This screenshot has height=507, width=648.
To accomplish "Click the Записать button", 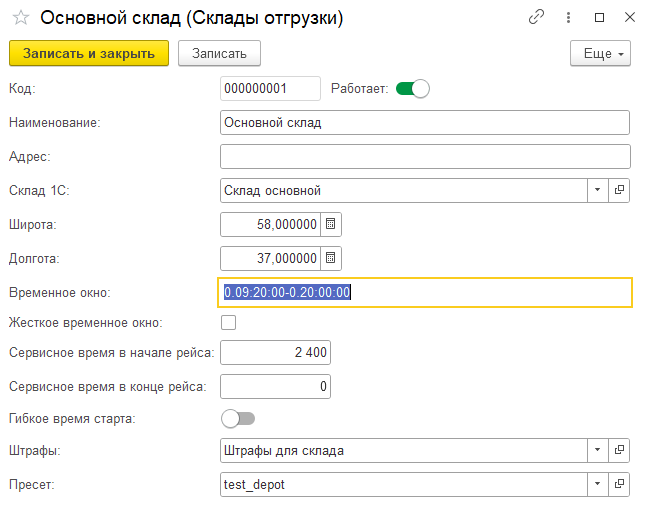I will 219,53.
